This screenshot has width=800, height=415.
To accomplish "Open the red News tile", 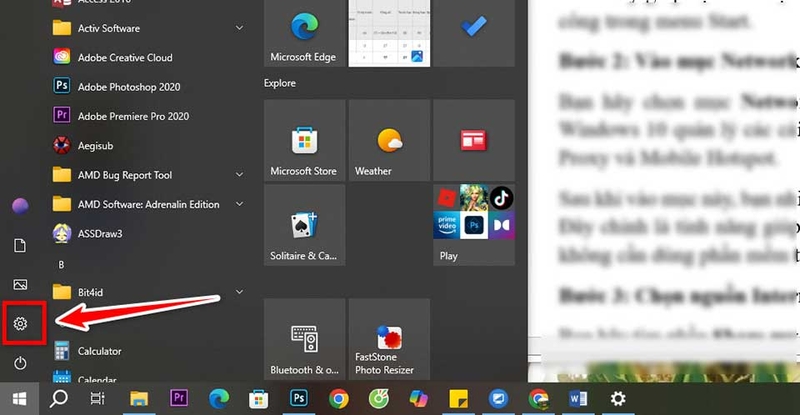I will pos(474,140).
